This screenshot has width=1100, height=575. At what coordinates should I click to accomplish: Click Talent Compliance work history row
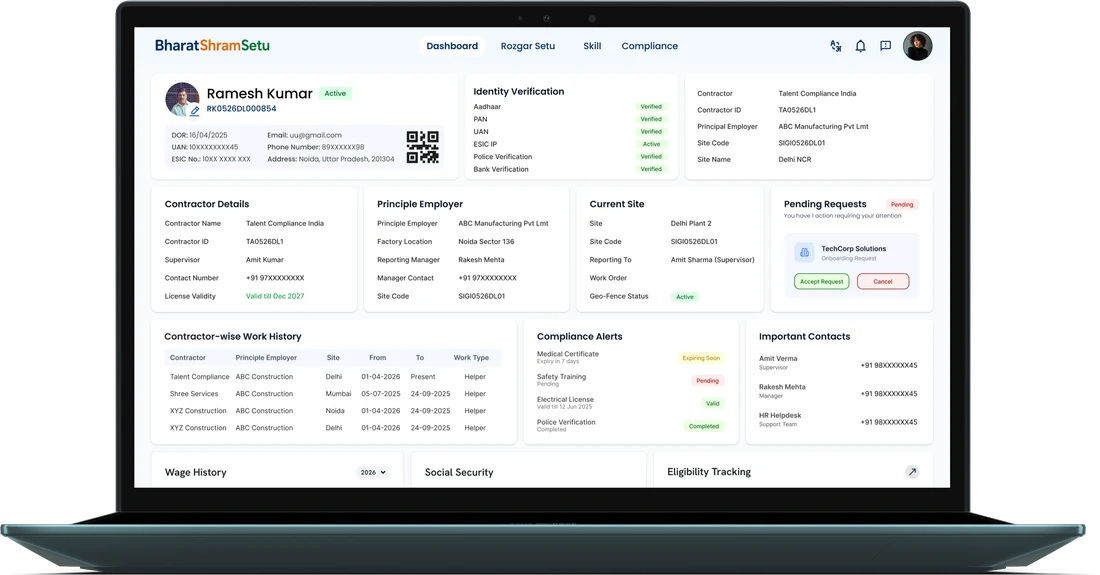click(x=333, y=377)
